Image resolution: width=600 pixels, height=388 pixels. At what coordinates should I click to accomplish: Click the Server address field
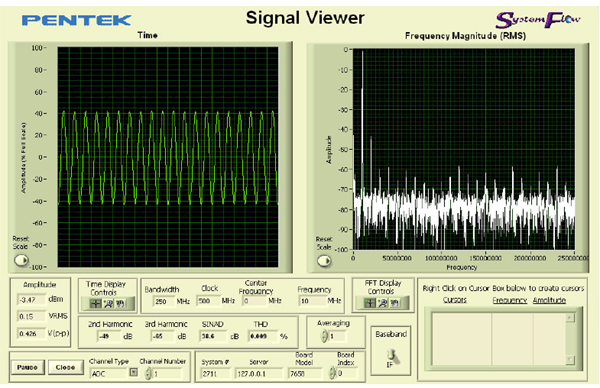[259, 373]
